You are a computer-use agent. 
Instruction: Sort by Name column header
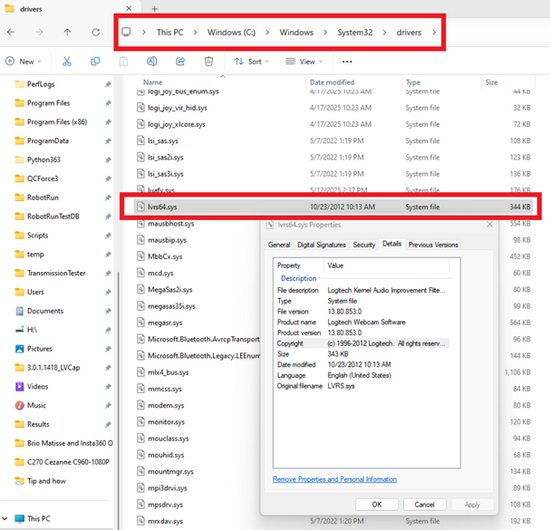(x=153, y=82)
